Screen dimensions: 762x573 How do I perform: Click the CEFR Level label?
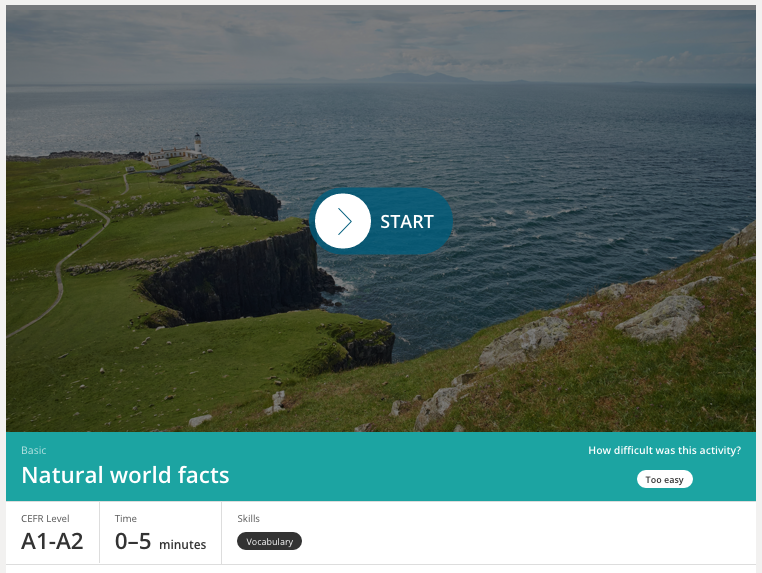(45, 519)
